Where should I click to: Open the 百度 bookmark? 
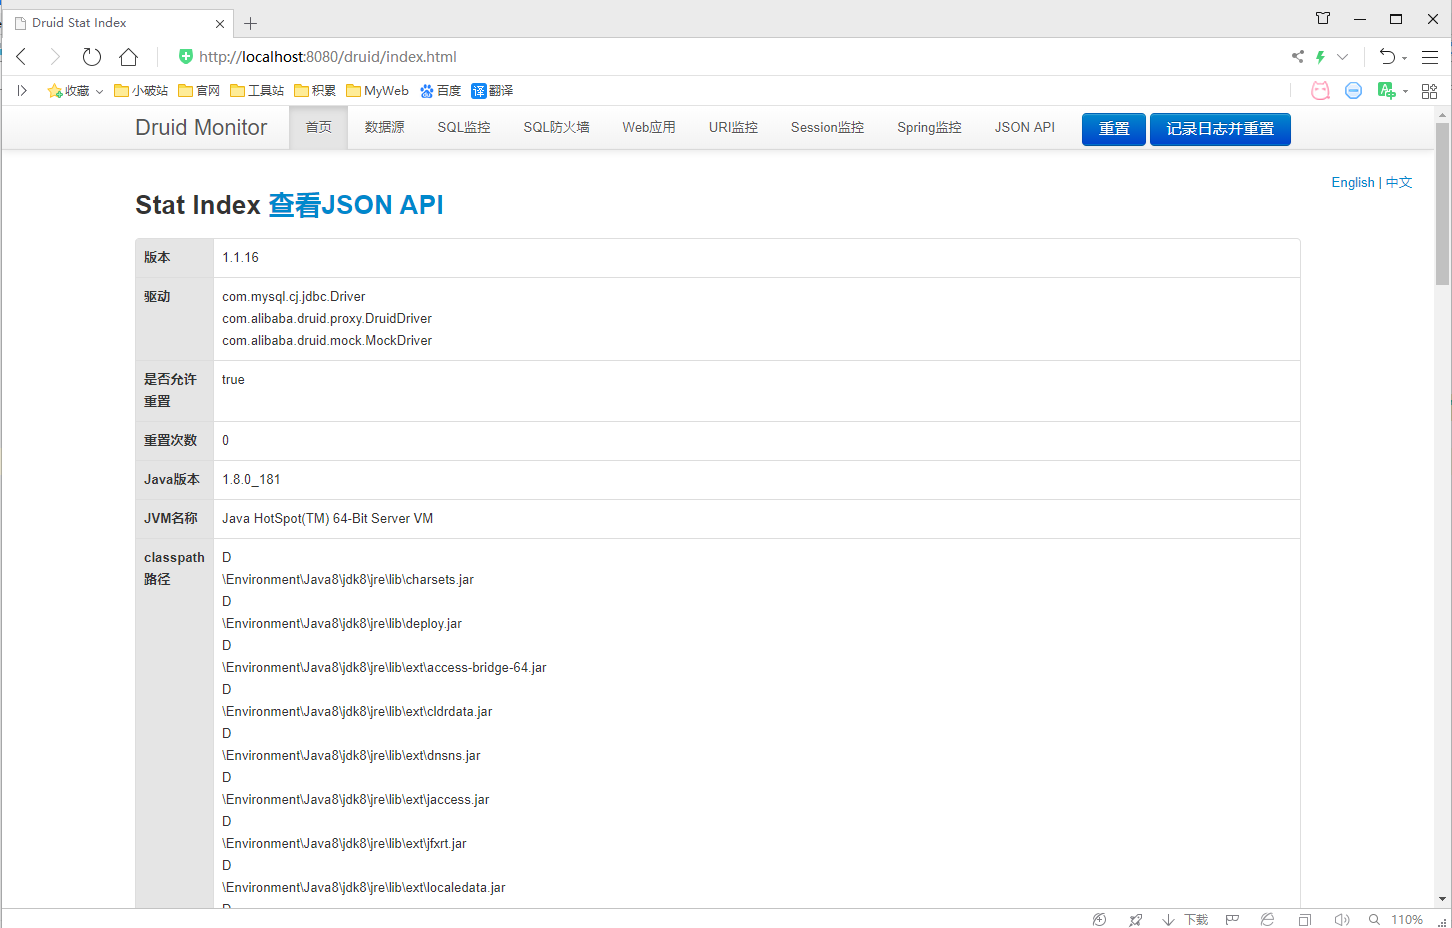(x=440, y=91)
